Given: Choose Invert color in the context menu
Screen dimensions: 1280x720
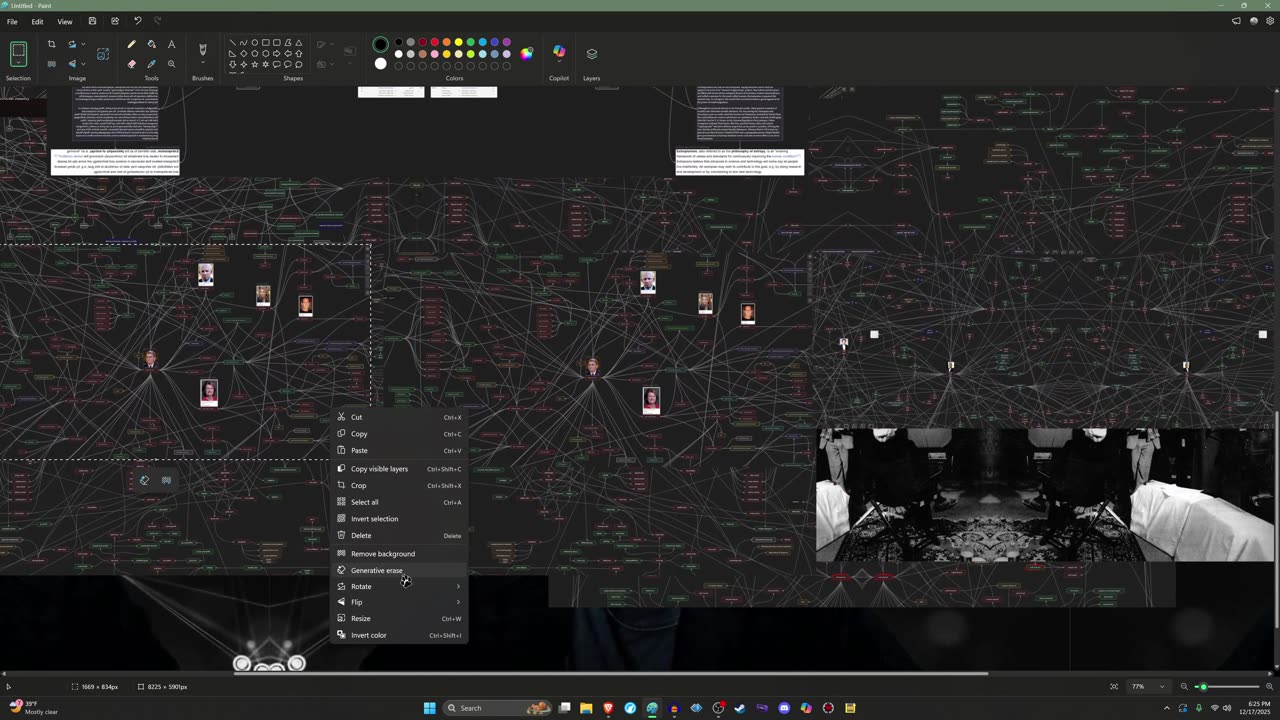Looking at the screenshot, I should pyautogui.click(x=399, y=635).
